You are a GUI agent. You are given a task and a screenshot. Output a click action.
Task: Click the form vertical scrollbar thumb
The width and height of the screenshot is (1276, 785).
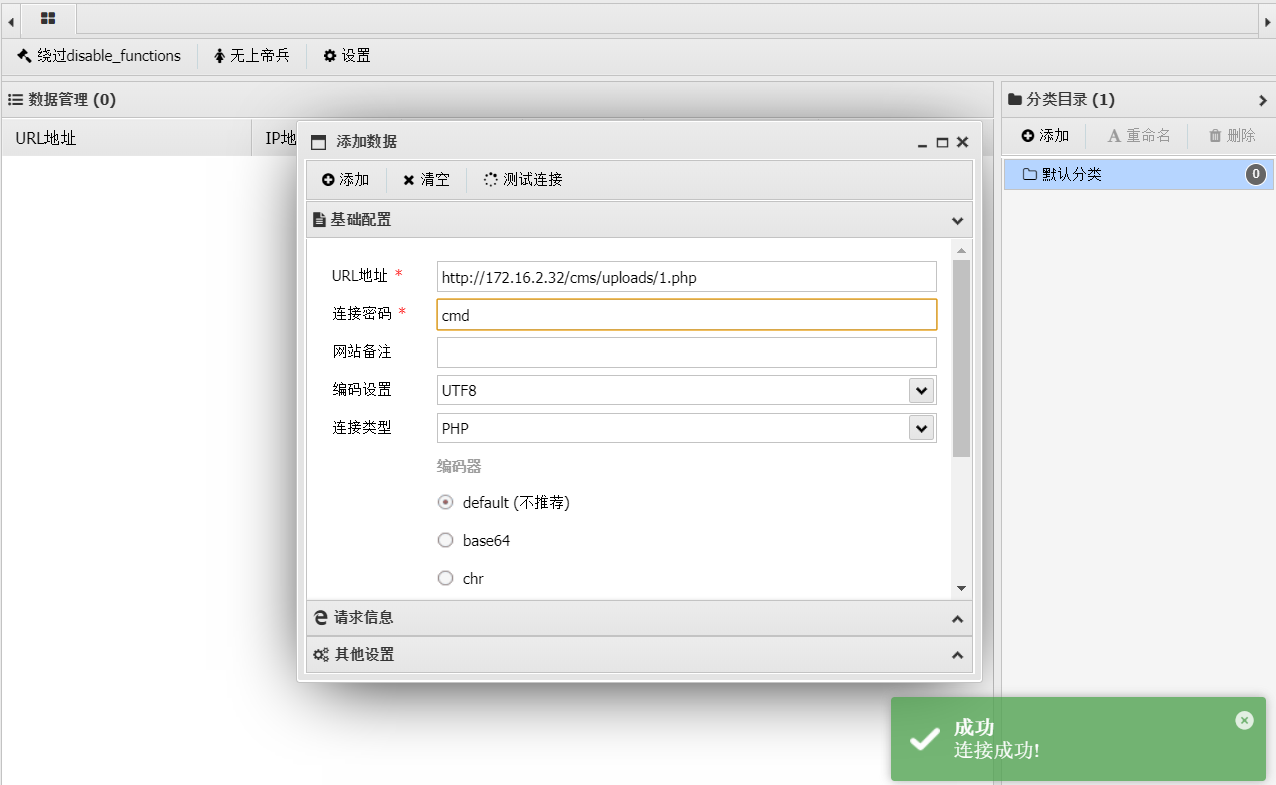click(x=961, y=358)
